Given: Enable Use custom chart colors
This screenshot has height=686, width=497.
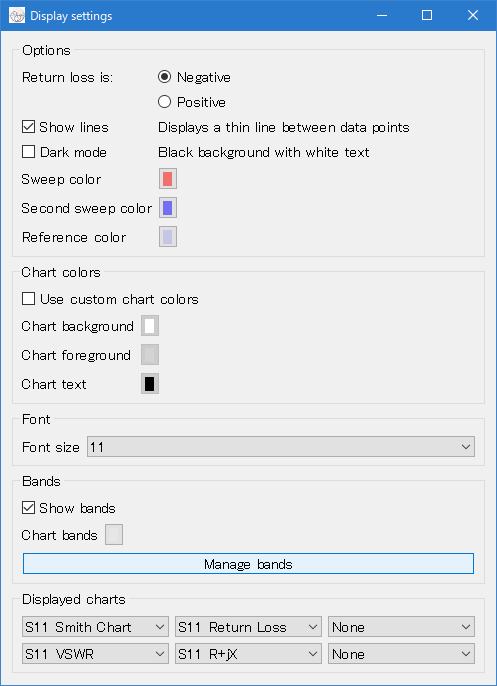Looking at the screenshot, I should (28, 299).
